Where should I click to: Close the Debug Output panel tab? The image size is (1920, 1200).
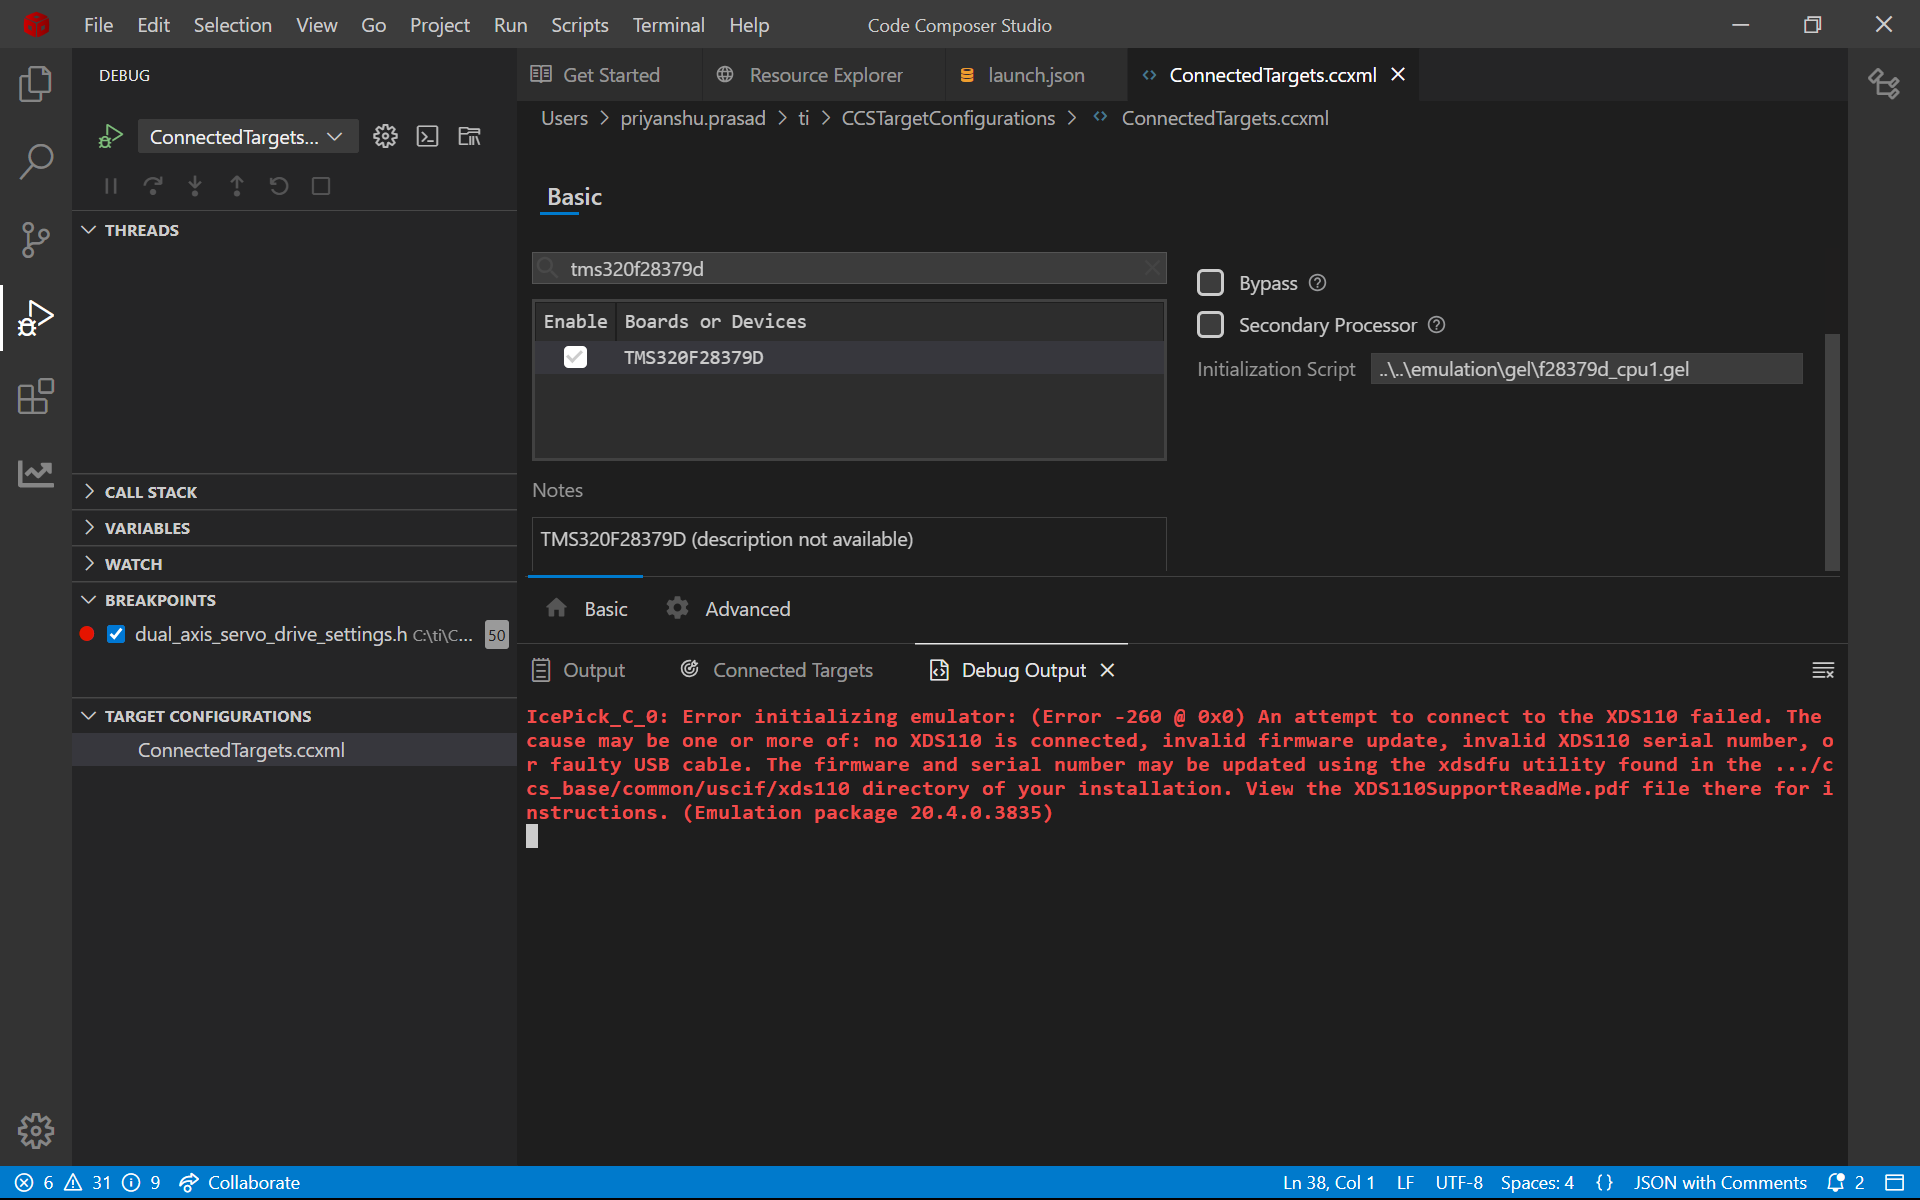click(x=1107, y=670)
